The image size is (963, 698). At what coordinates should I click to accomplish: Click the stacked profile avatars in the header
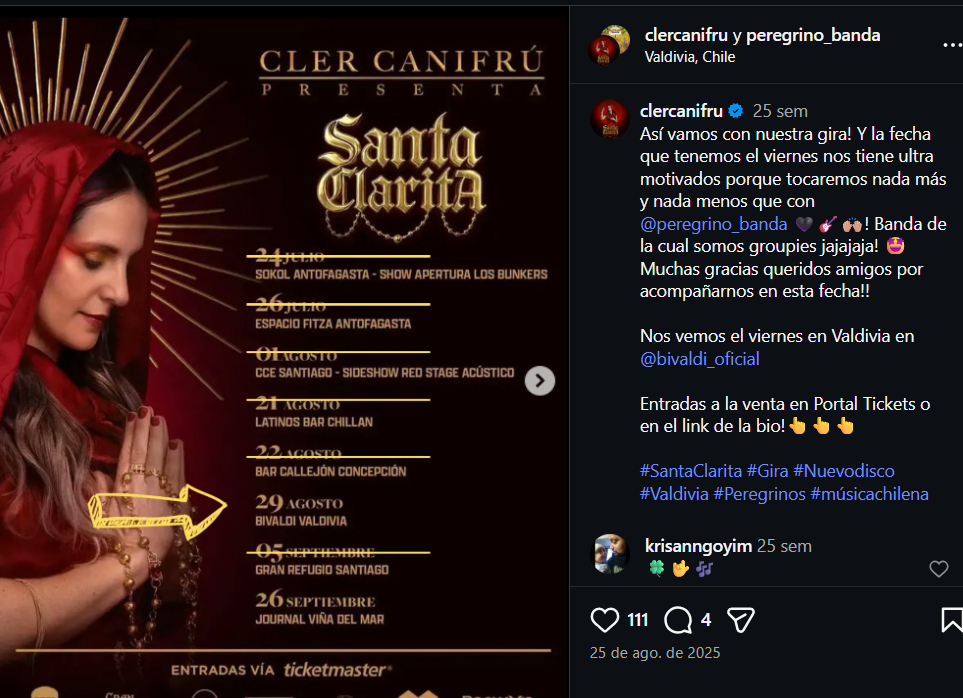click(609, 45)
